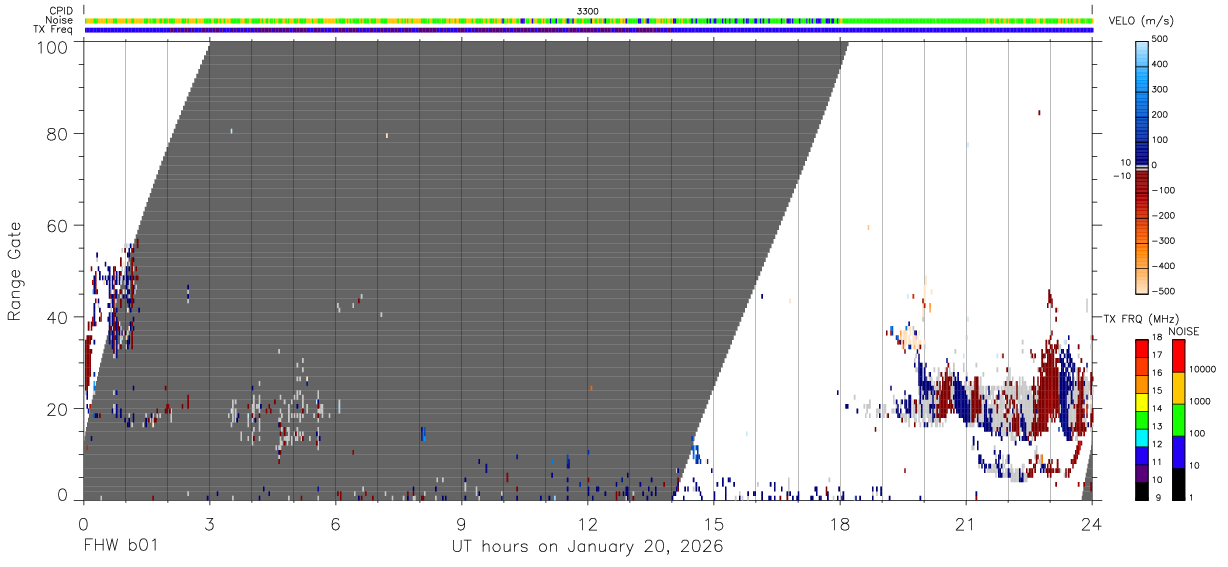Click the CPID label
The width and height of the screenshot is (1228, 567).
tap(60, 11)
